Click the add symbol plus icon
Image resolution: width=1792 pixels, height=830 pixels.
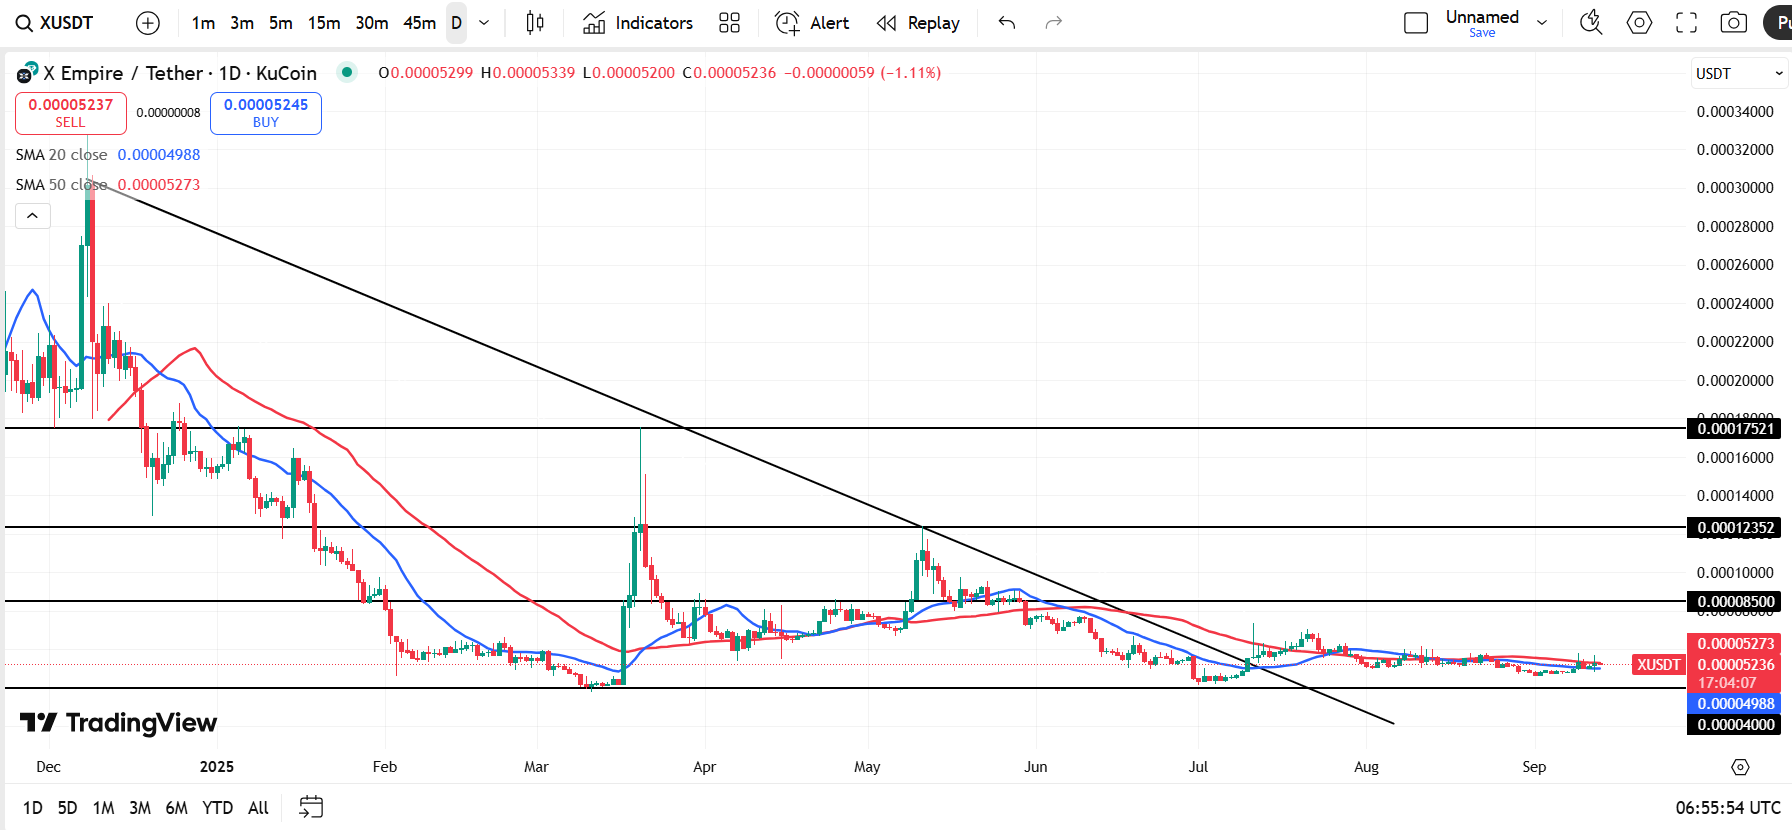[147, 23]
